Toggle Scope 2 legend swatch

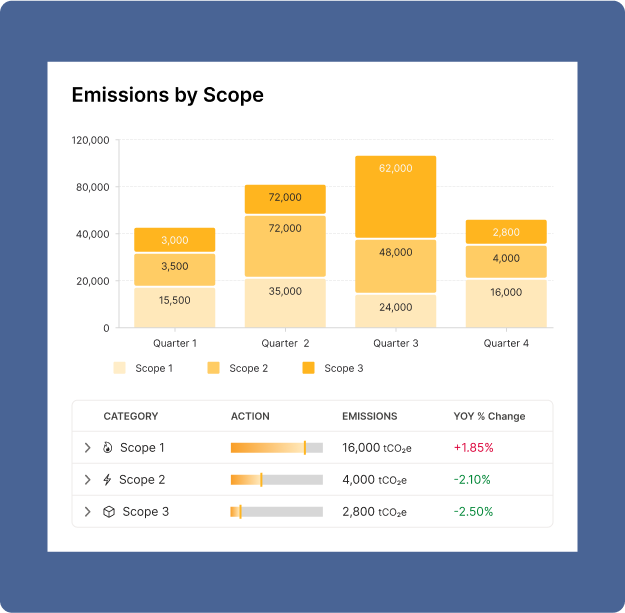[213, 368]
